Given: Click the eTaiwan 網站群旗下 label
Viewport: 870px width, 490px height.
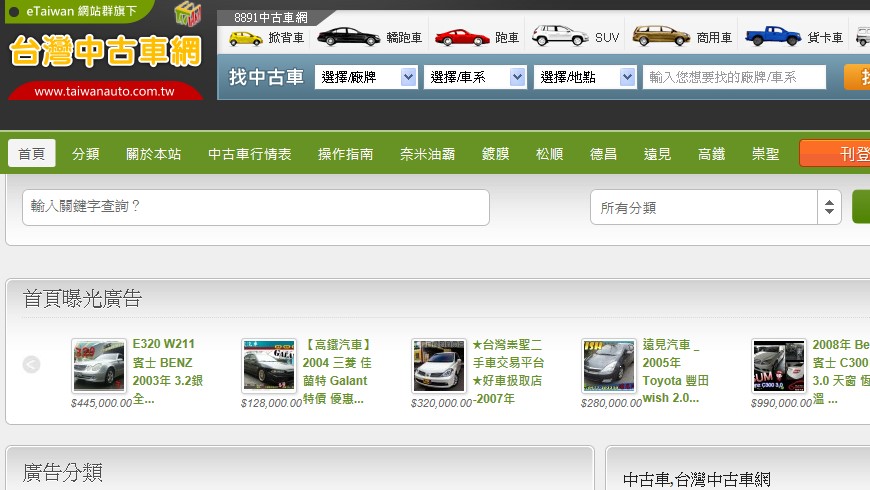Looking at the screenshot, I should pos(82,11).
